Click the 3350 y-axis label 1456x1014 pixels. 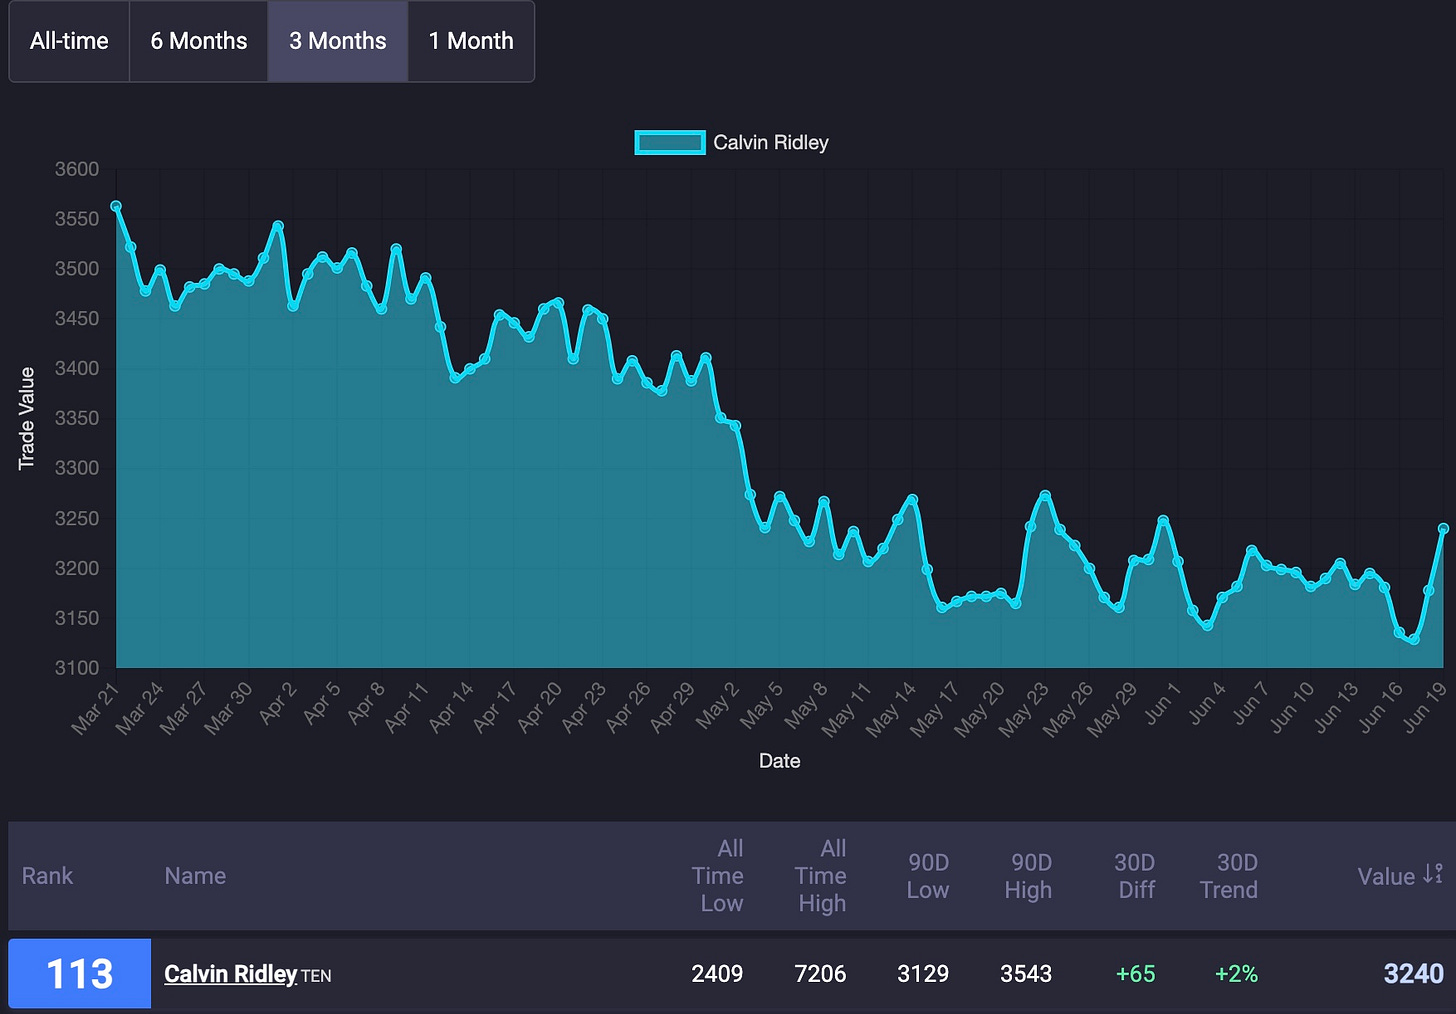click(x=77, y=418)
